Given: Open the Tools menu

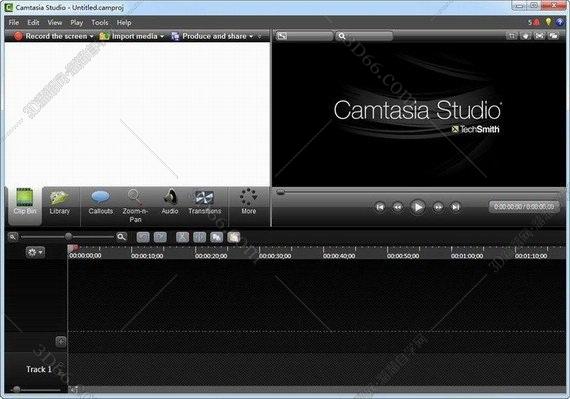Looking at the screenshot, I should click(x=100, y=23).
